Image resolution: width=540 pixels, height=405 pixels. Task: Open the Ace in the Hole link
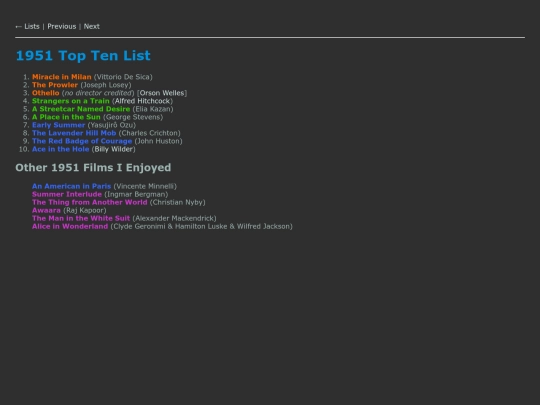click(x=61, y=149)
